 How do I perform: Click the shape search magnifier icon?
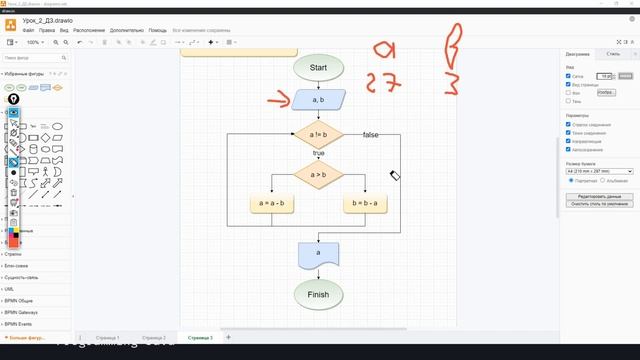pyautogui.click(x=64, y=58)
